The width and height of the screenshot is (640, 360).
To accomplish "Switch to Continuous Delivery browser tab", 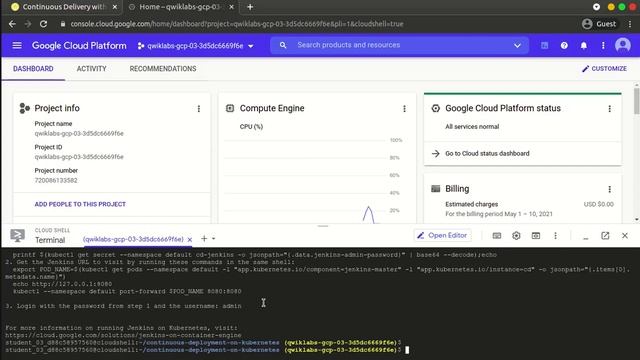I will [64, 7].
